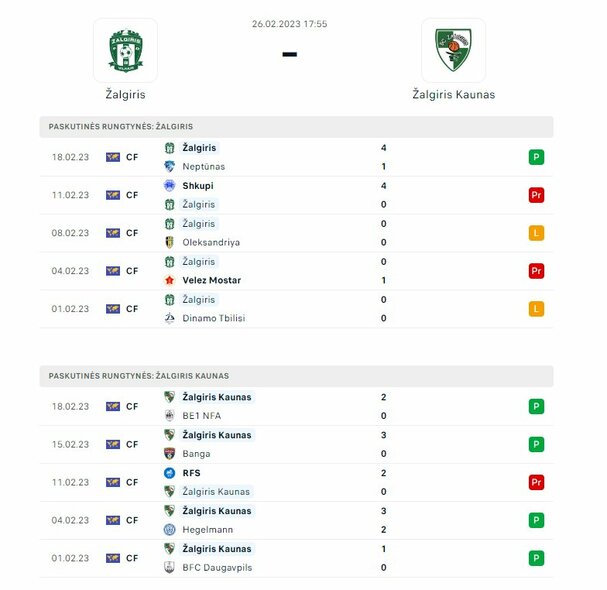Click the BFC Daugavpils team crest icon
This screenshot has height=590, width=607.
(x=170, y=567)
